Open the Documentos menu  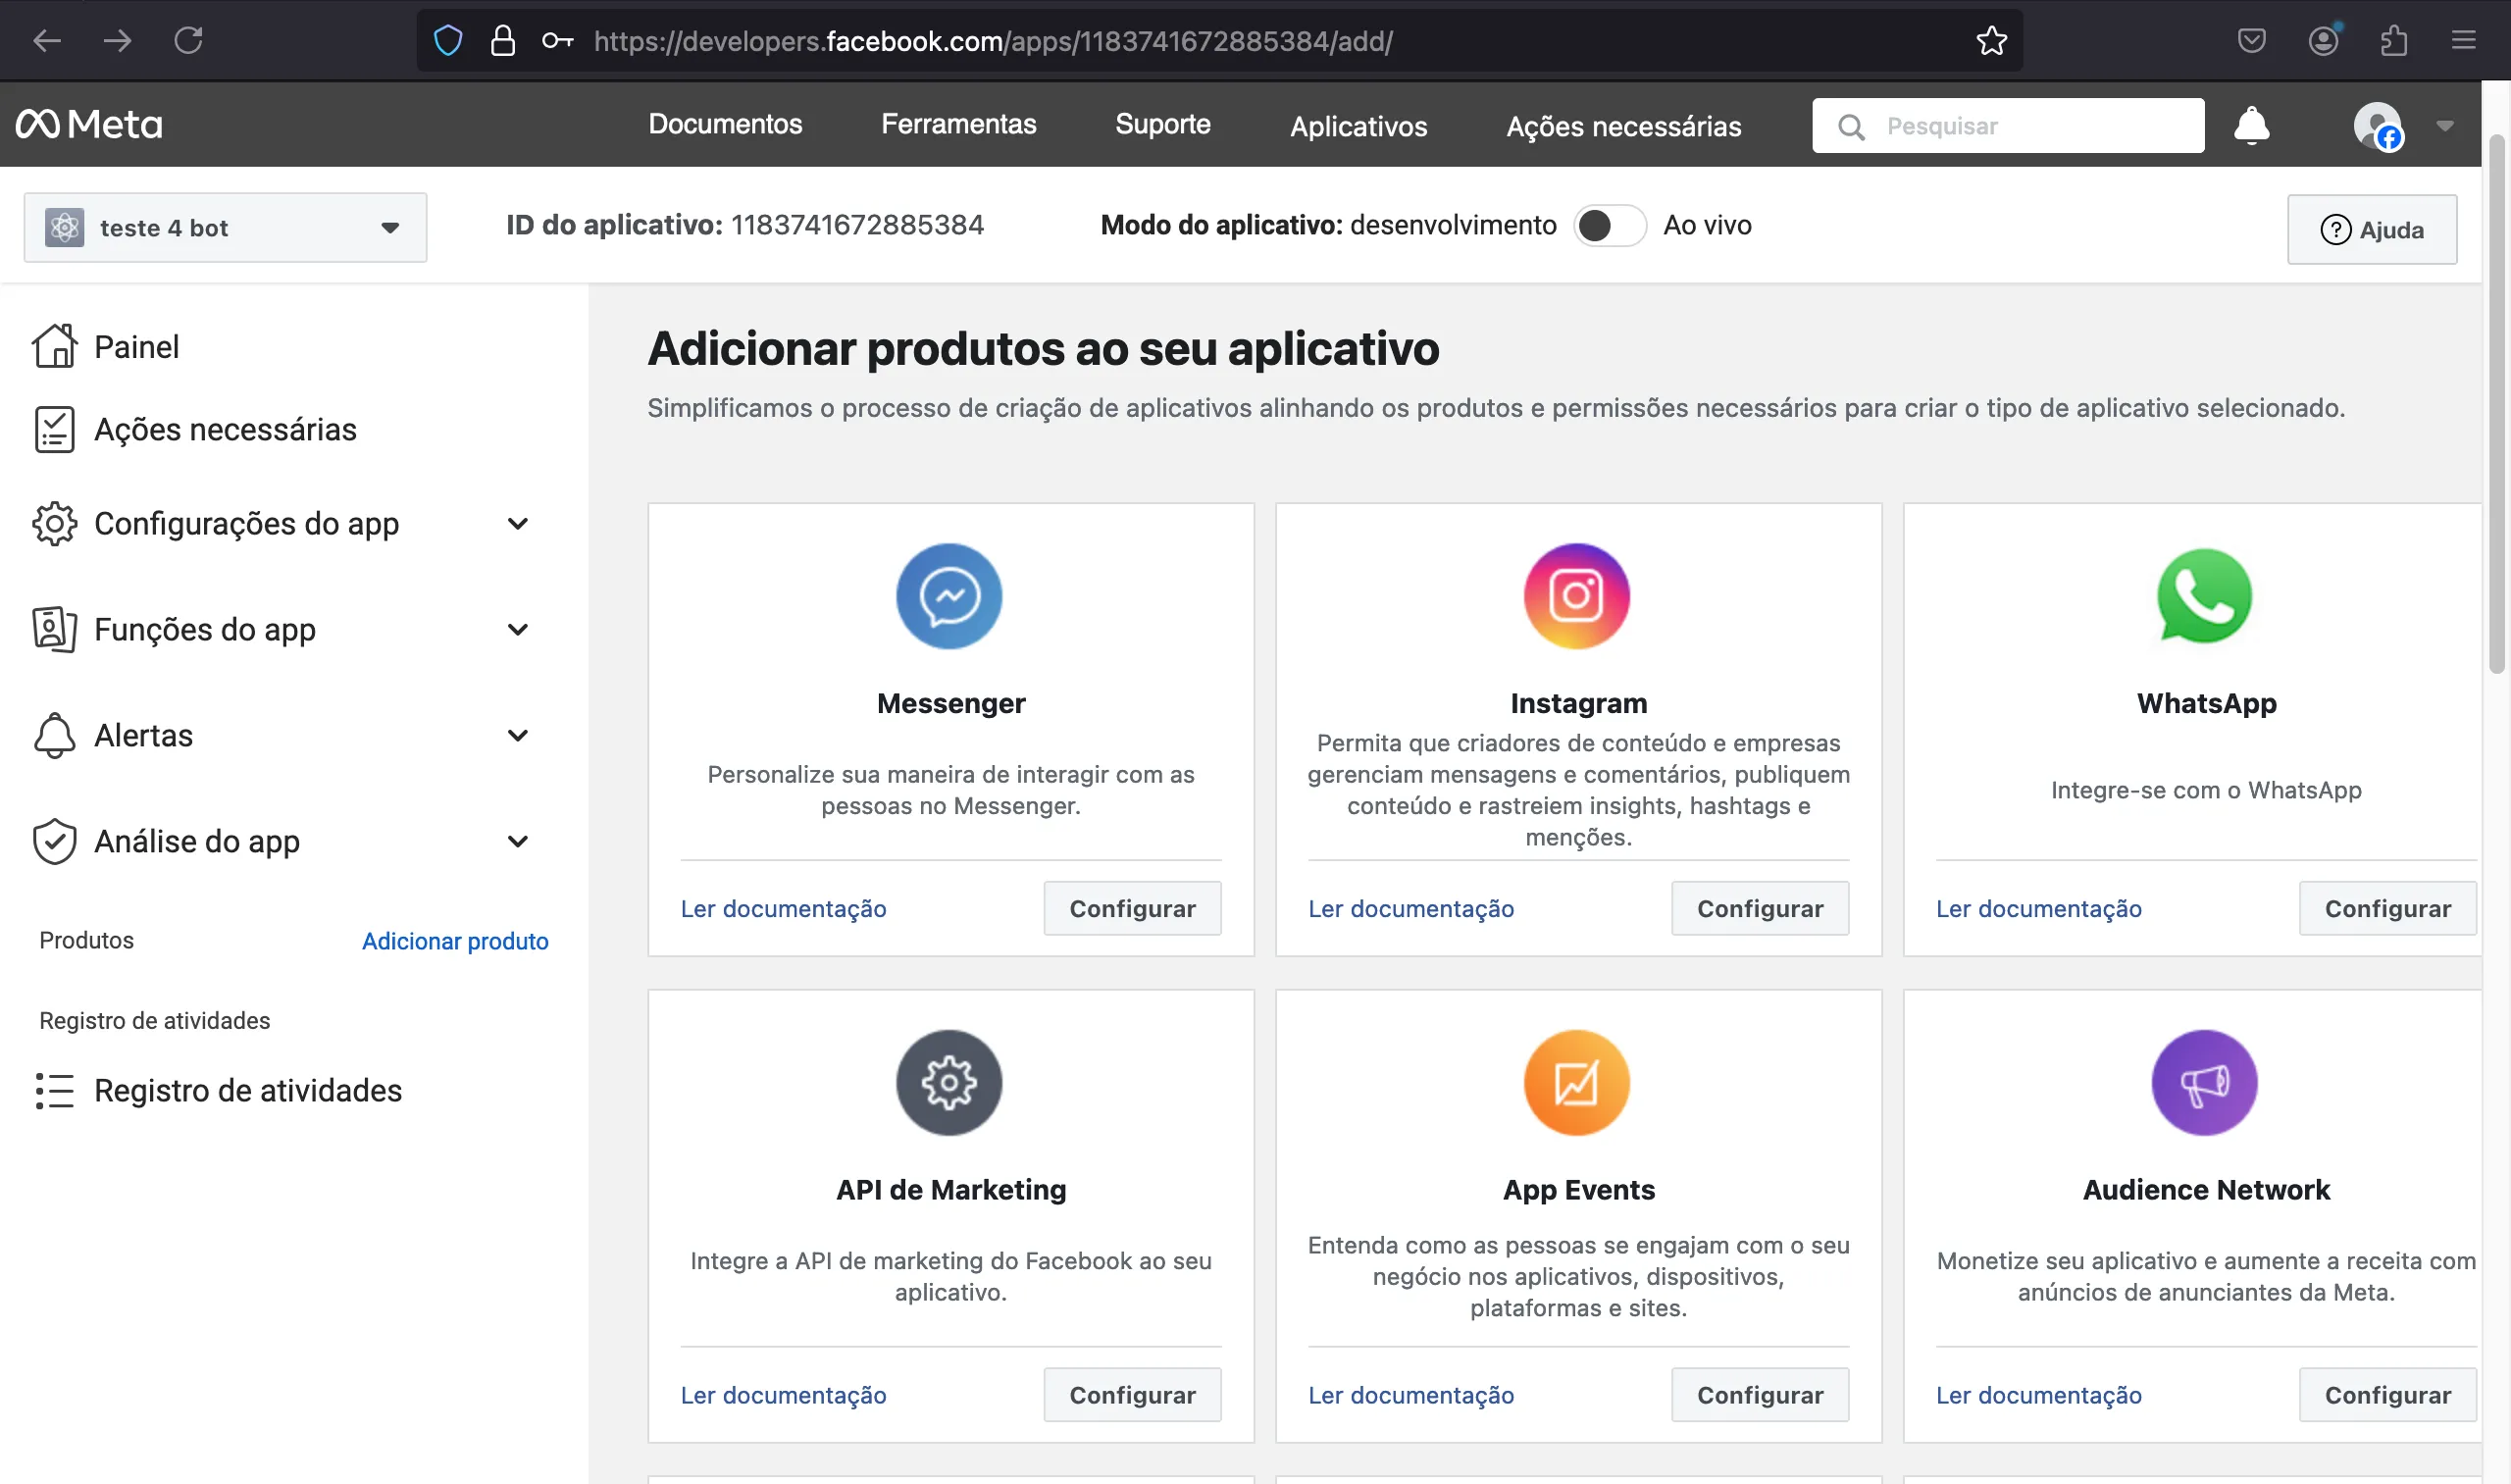[725, 124]
